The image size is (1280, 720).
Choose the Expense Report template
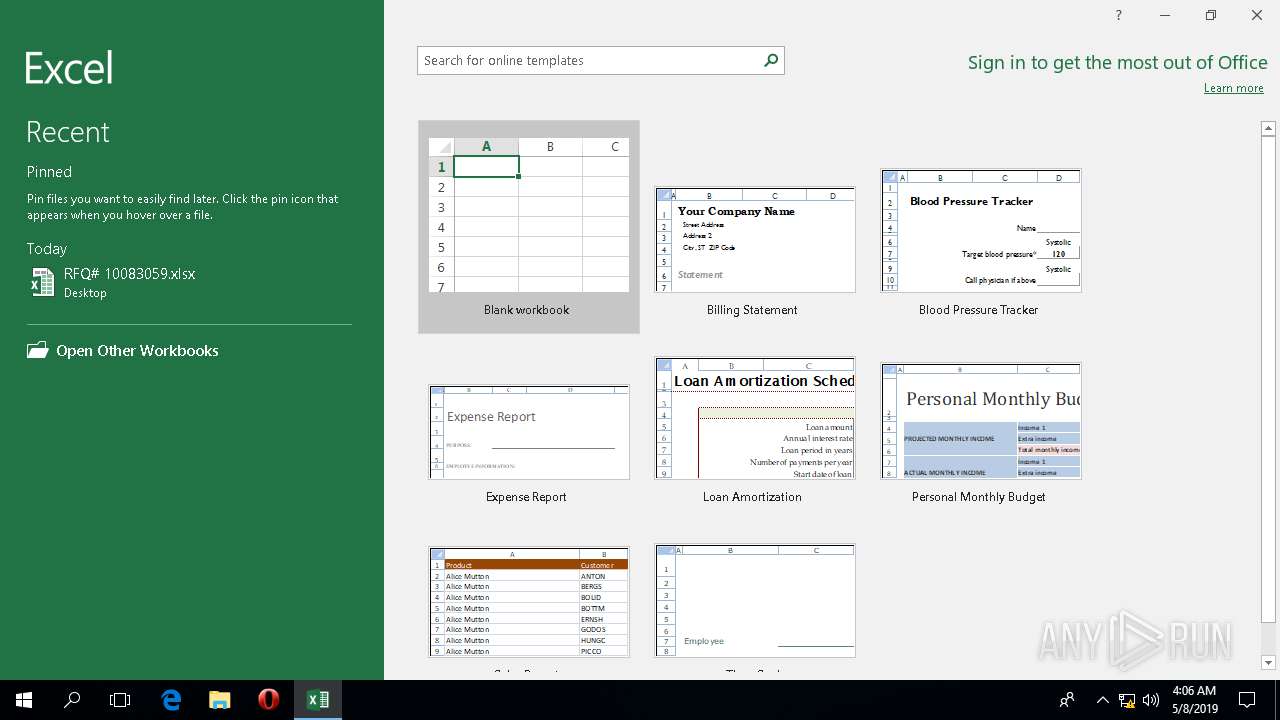pos(529,432)
